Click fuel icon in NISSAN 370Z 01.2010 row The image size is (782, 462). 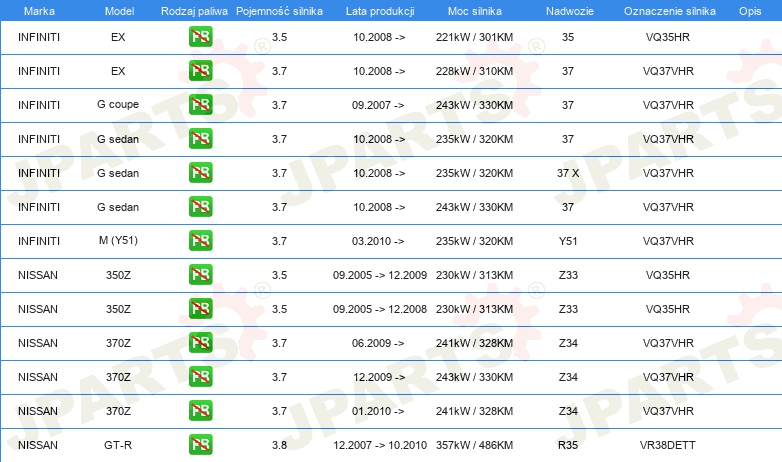click(x=200, y=411)
